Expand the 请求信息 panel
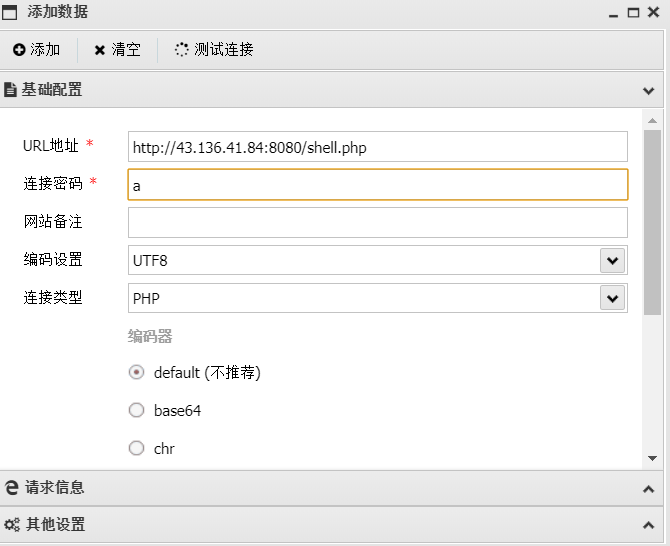670x546 pixels. (x=649, y=488)
